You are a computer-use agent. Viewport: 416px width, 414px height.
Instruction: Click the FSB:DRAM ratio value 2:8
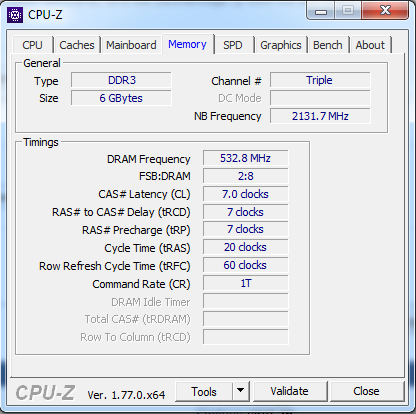[x=246, y=176]
